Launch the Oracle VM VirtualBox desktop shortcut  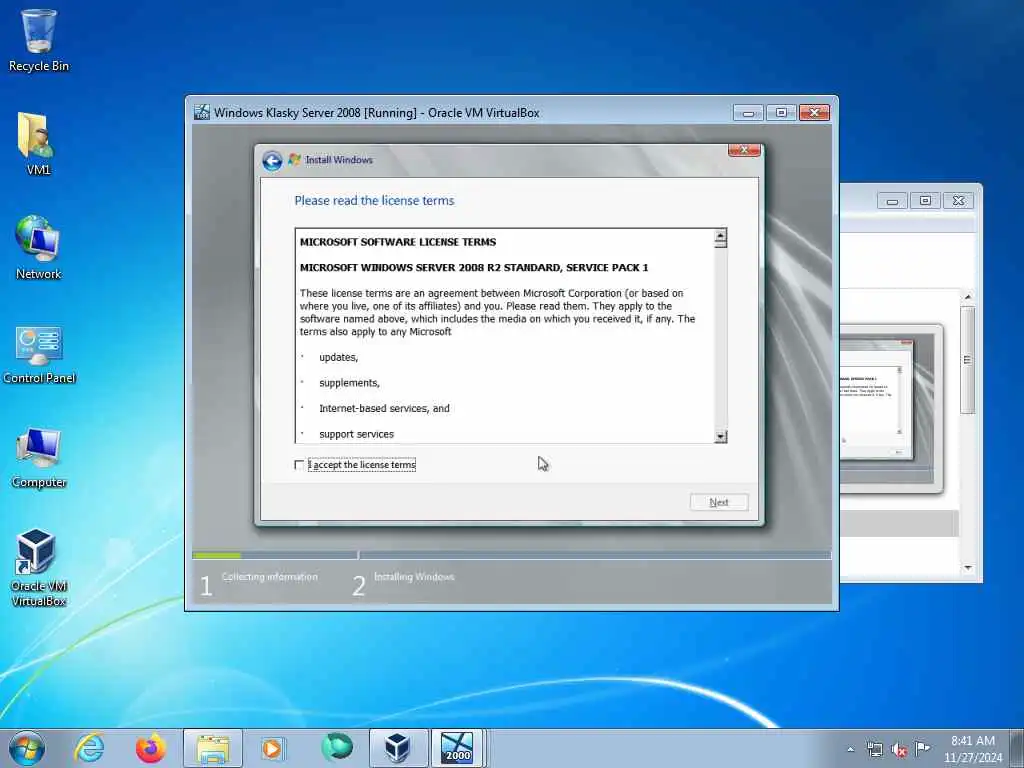39,568
